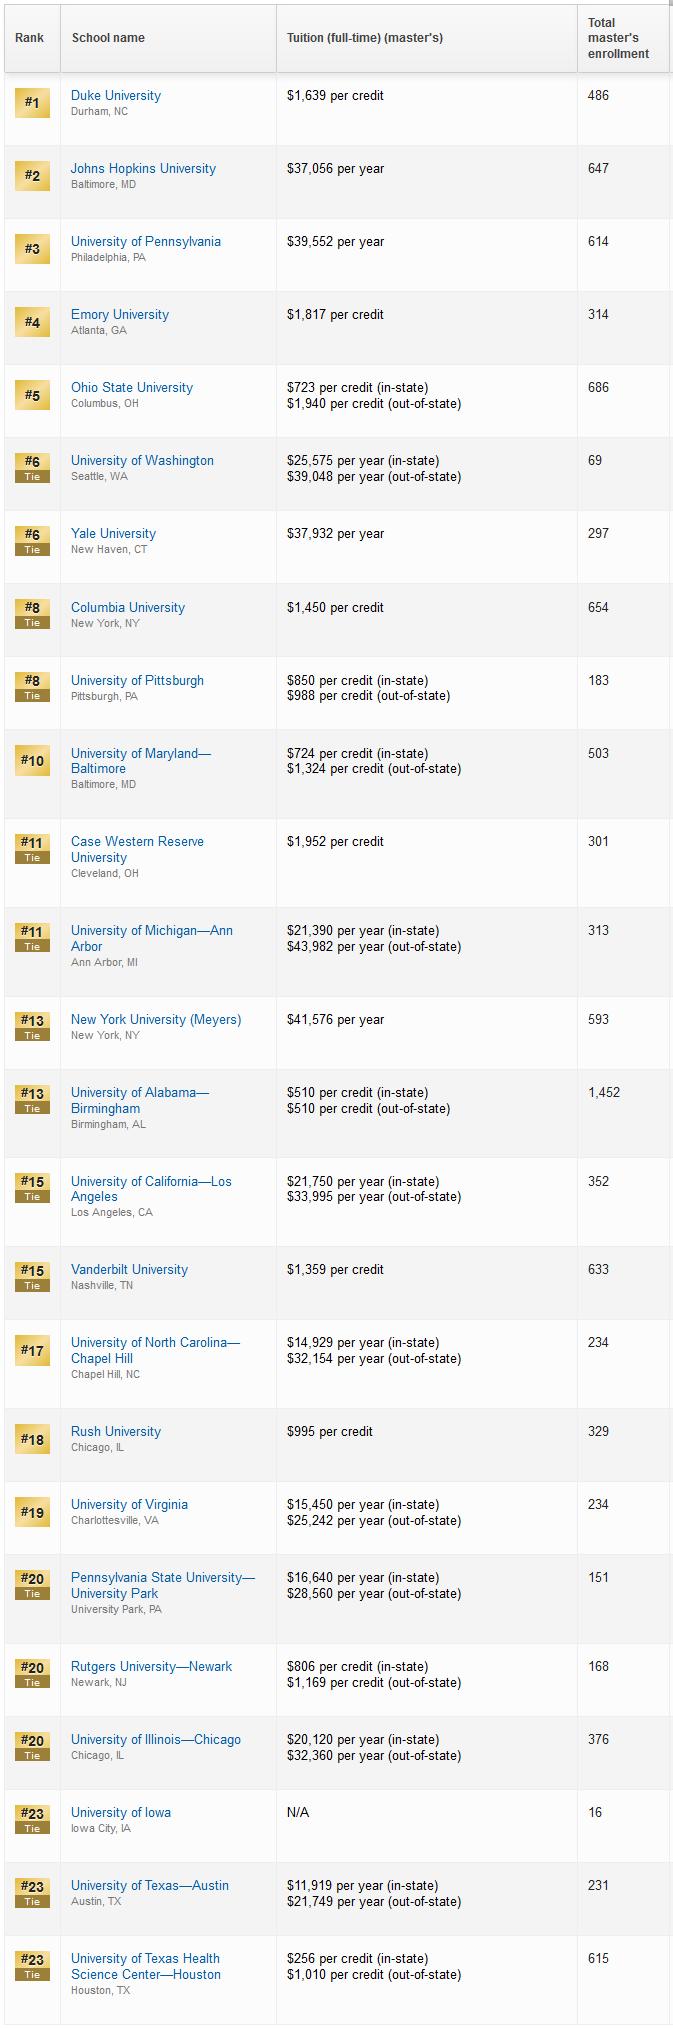Select the Columbia University link
Image resolution: width=673 pixels, height=2030 pixels.
pyautogui.click(x=128, y=608)
